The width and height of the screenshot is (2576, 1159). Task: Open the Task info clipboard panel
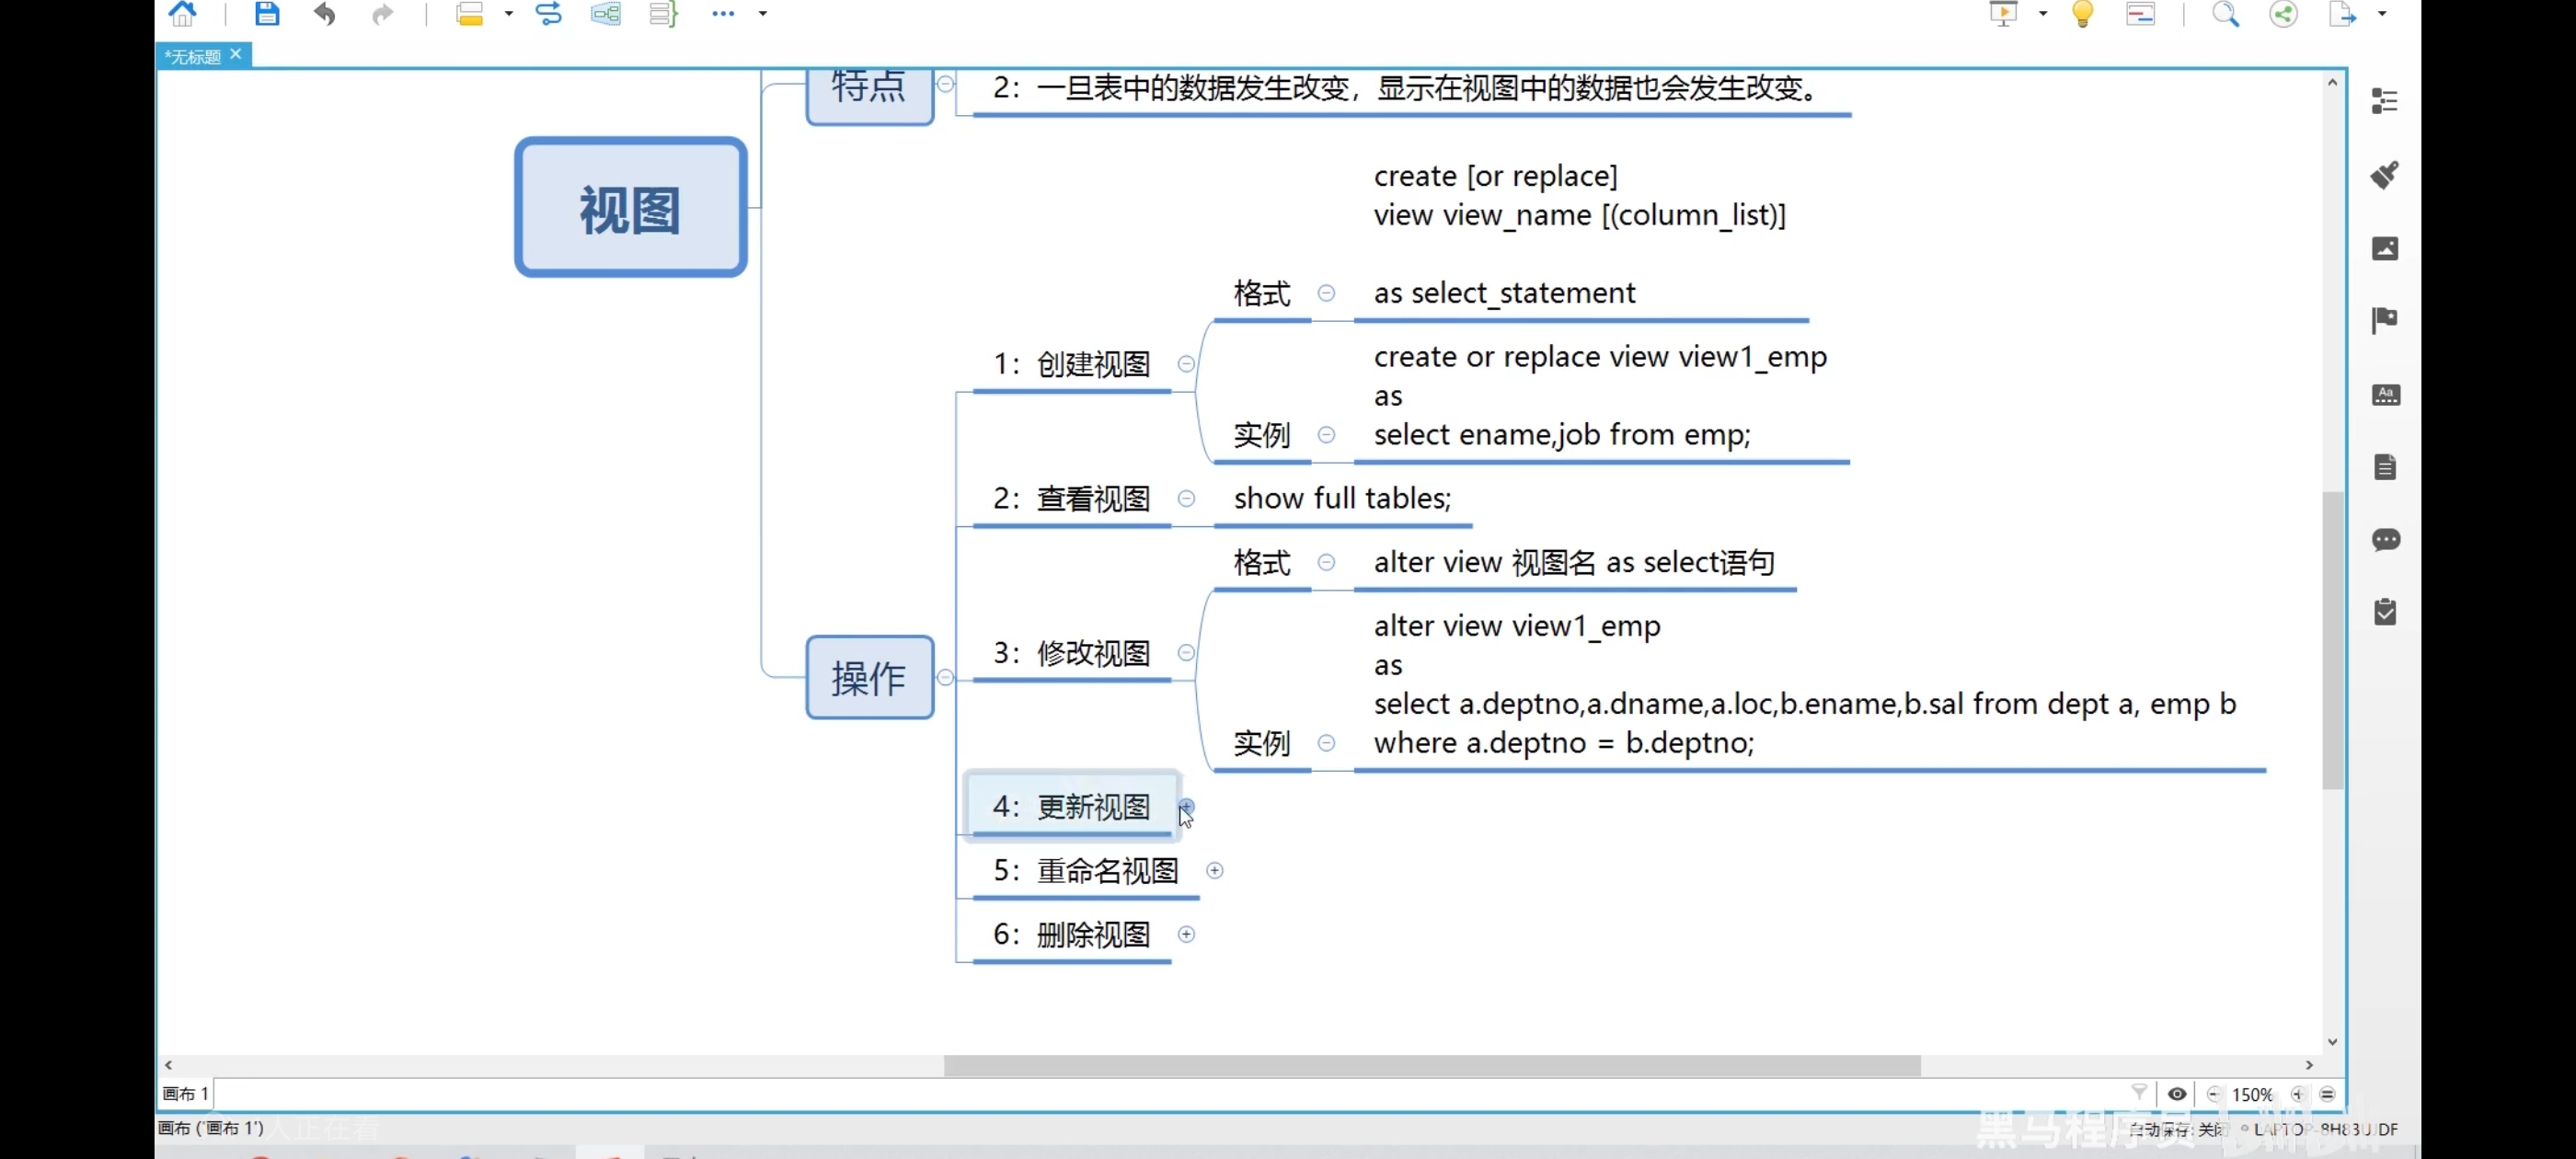click(x=2384, y=612)
